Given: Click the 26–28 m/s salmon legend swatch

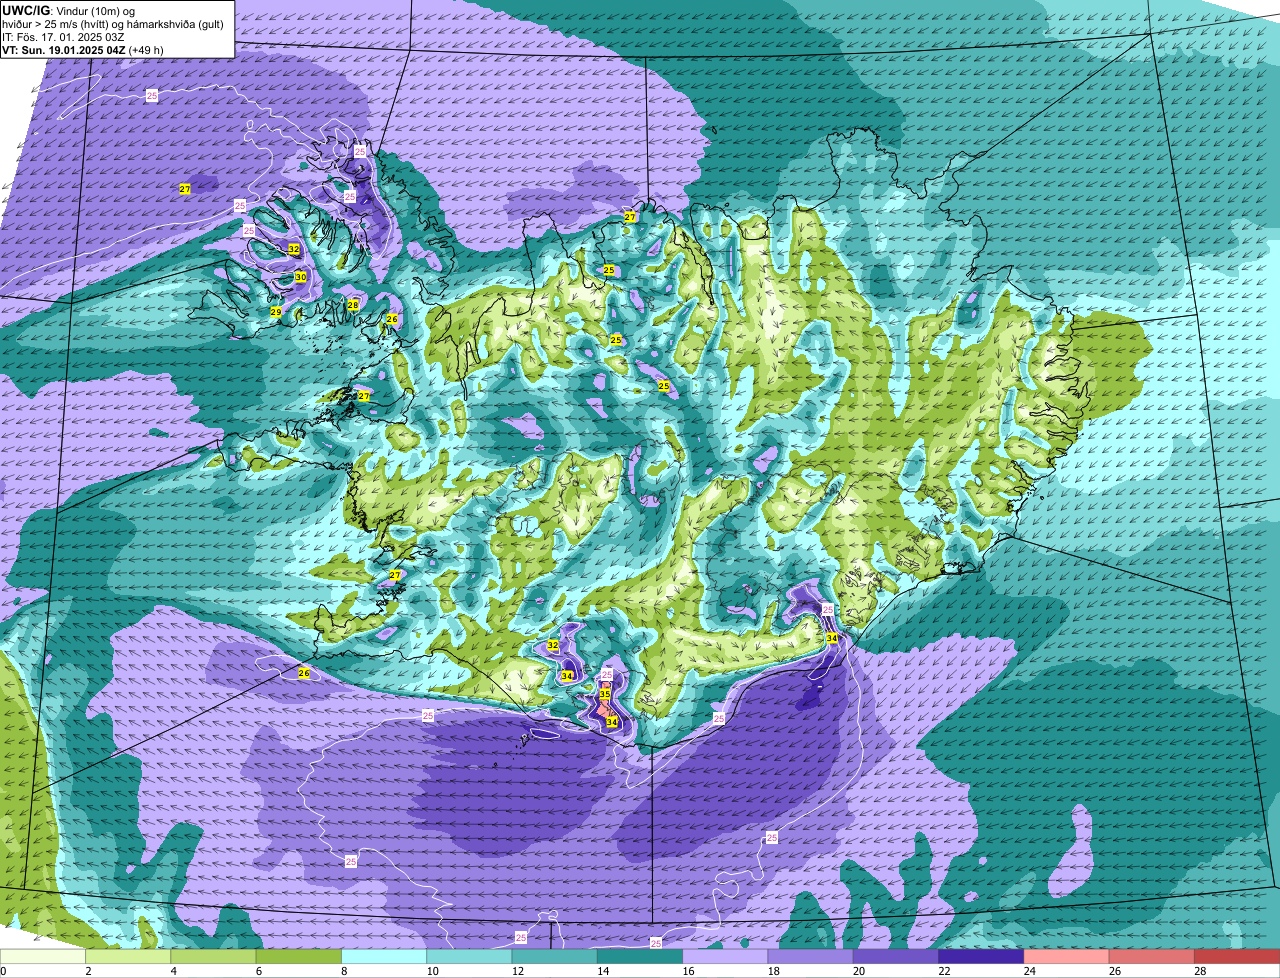Looking at the screenshot, I should (x=1152, y=956).
